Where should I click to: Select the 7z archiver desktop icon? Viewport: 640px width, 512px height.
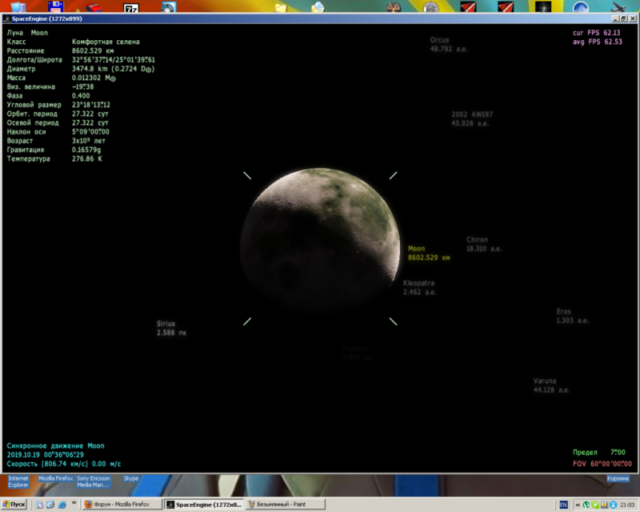click(x=131, y=8)
